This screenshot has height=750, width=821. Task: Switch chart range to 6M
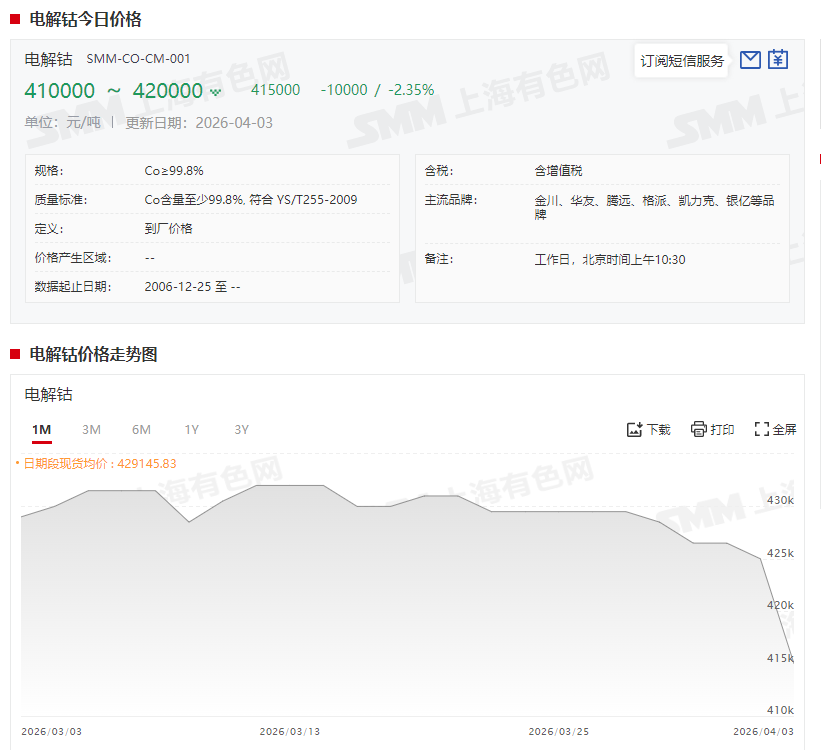(141, 429)
